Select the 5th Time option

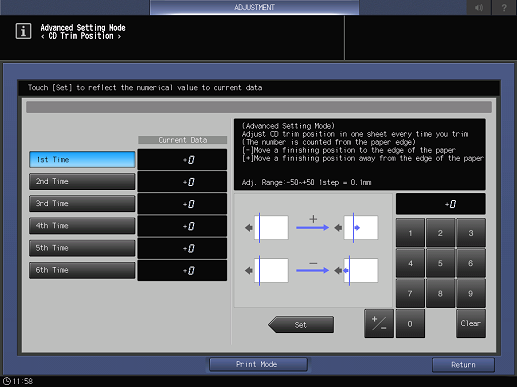tap(82, 248)
